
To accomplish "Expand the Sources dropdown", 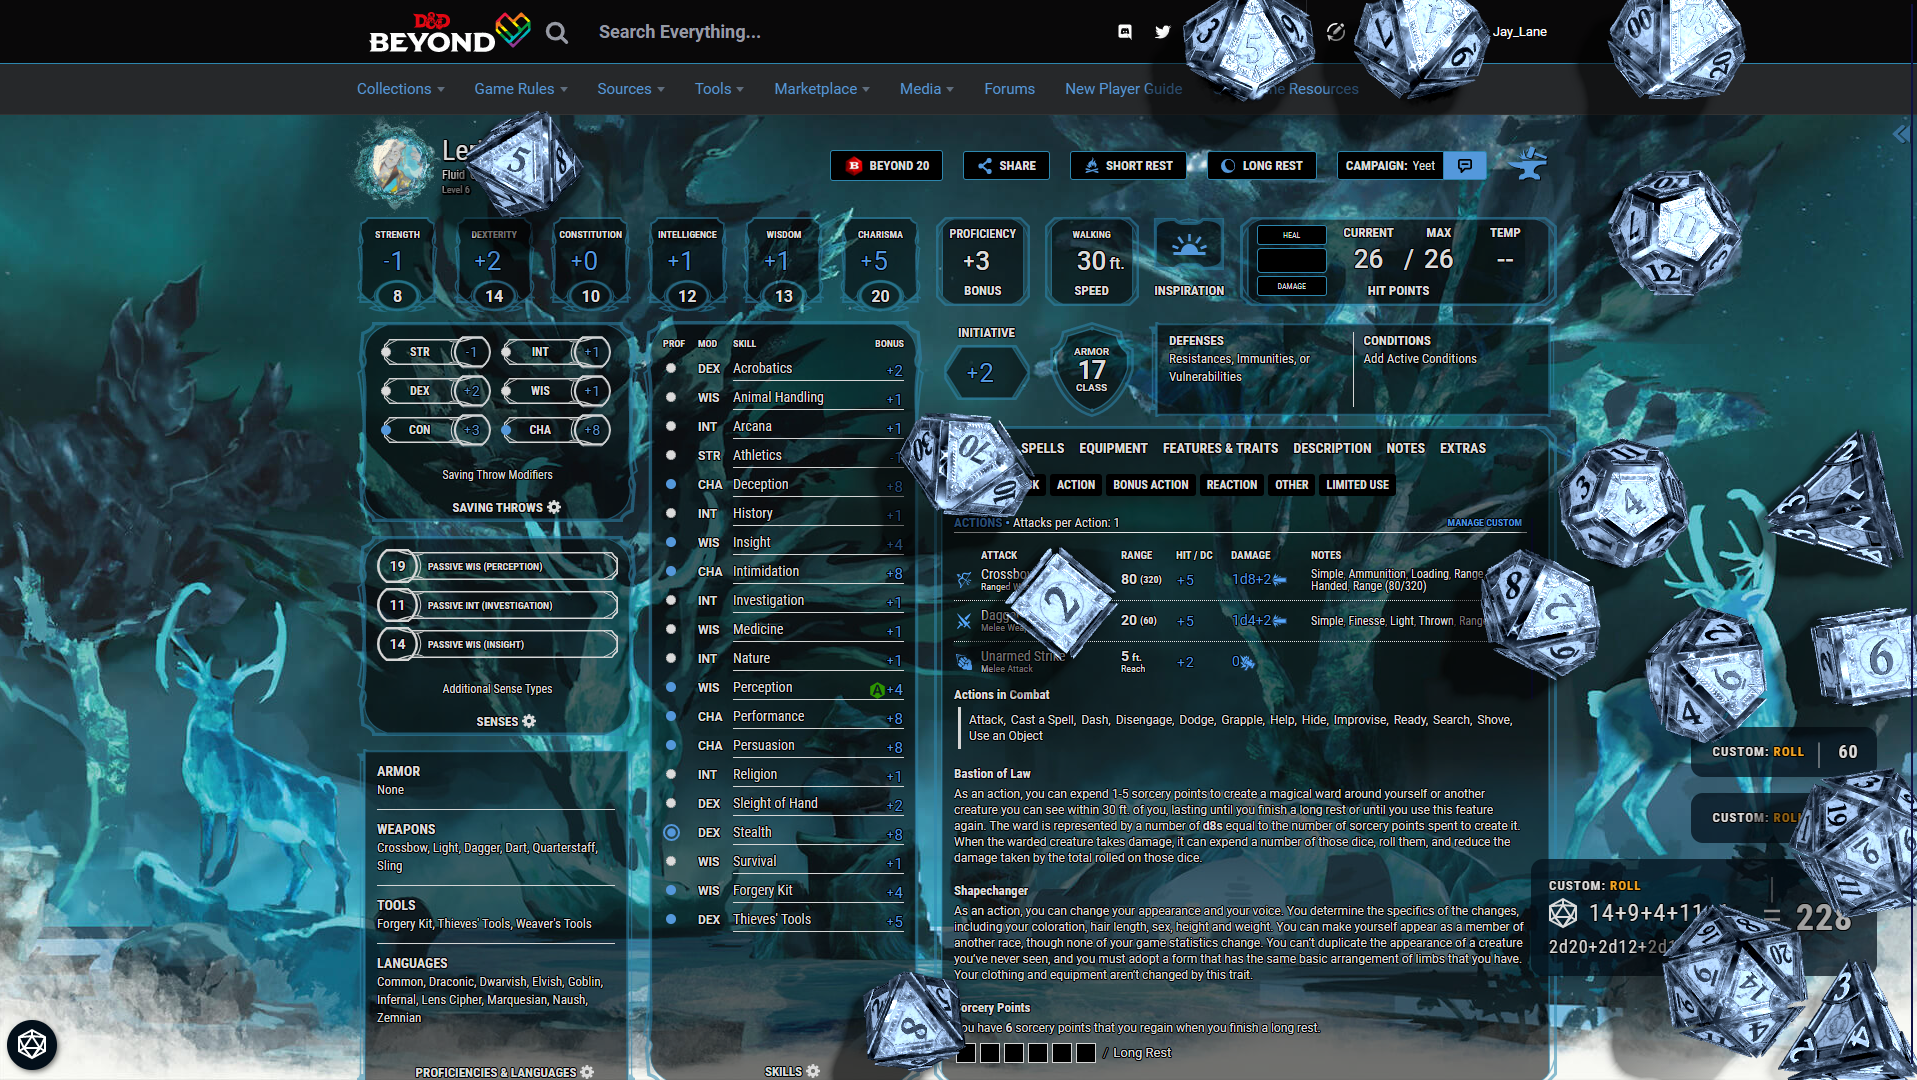I will pos(630,89).
